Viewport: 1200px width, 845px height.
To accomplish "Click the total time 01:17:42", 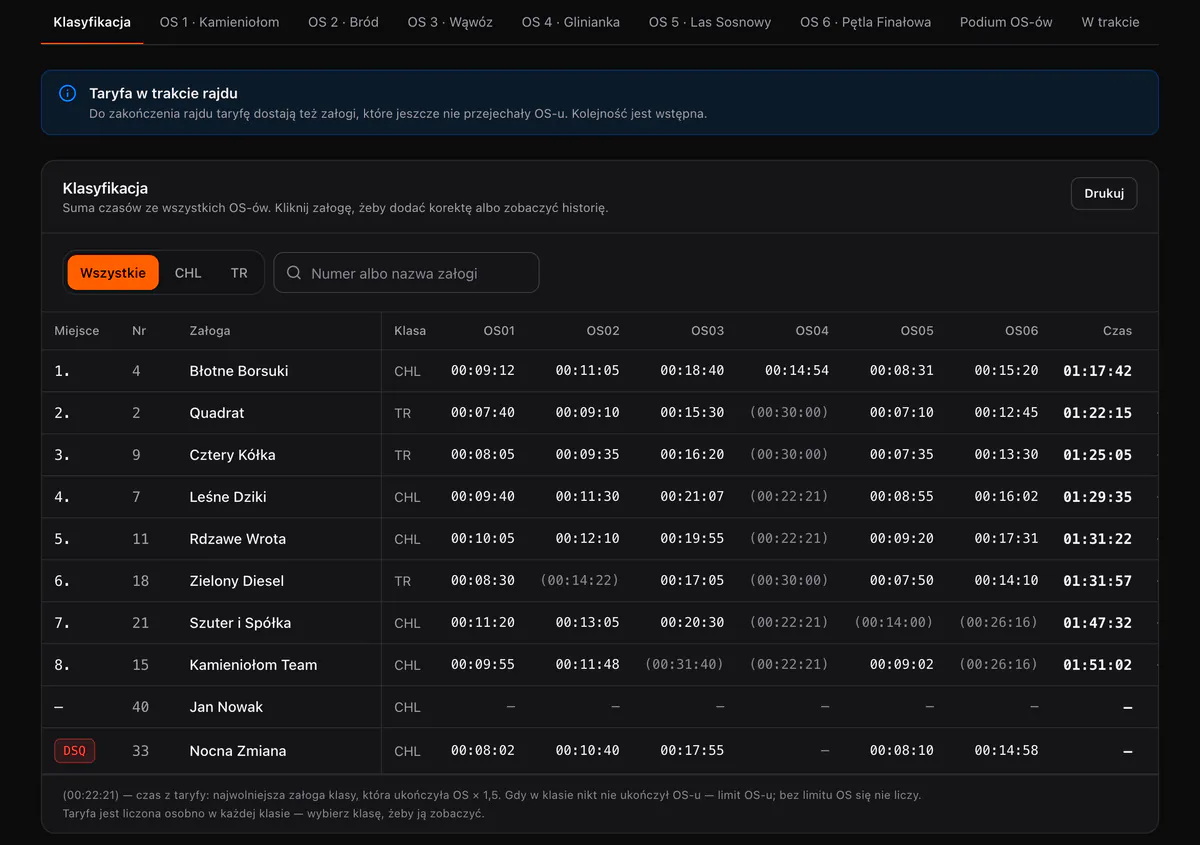I will pyautogui.click(x=1097, y=371).
